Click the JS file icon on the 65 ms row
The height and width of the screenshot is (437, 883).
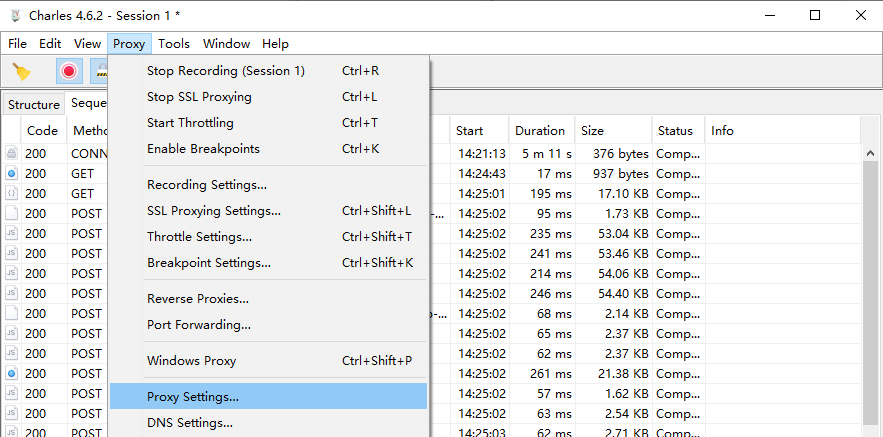tap(11, 333)
